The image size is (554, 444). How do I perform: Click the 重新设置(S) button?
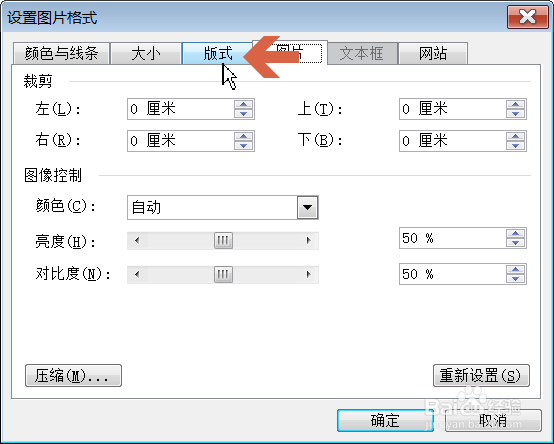(x=481, y=375)
